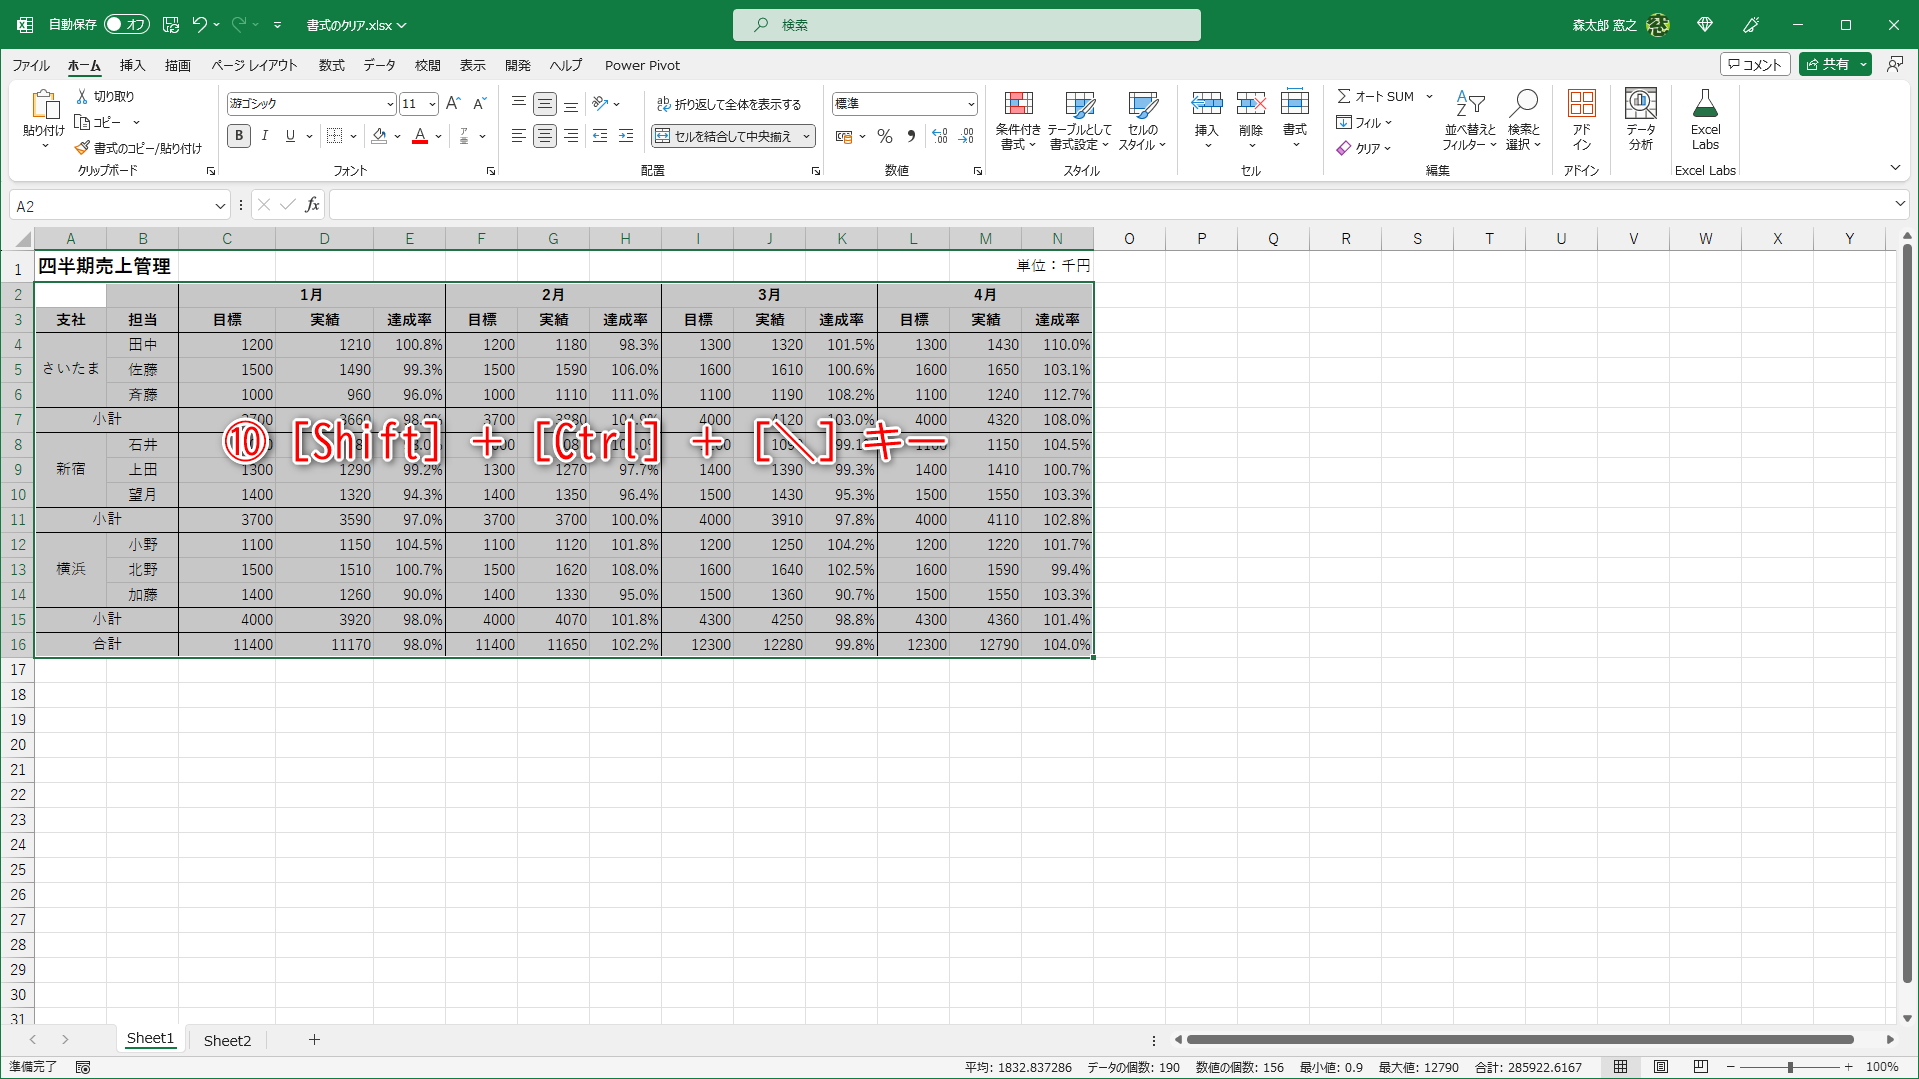Open the Formulas ribbon tab
The height and width of the screenshot is (1079, 1919).
coord(331,65)
